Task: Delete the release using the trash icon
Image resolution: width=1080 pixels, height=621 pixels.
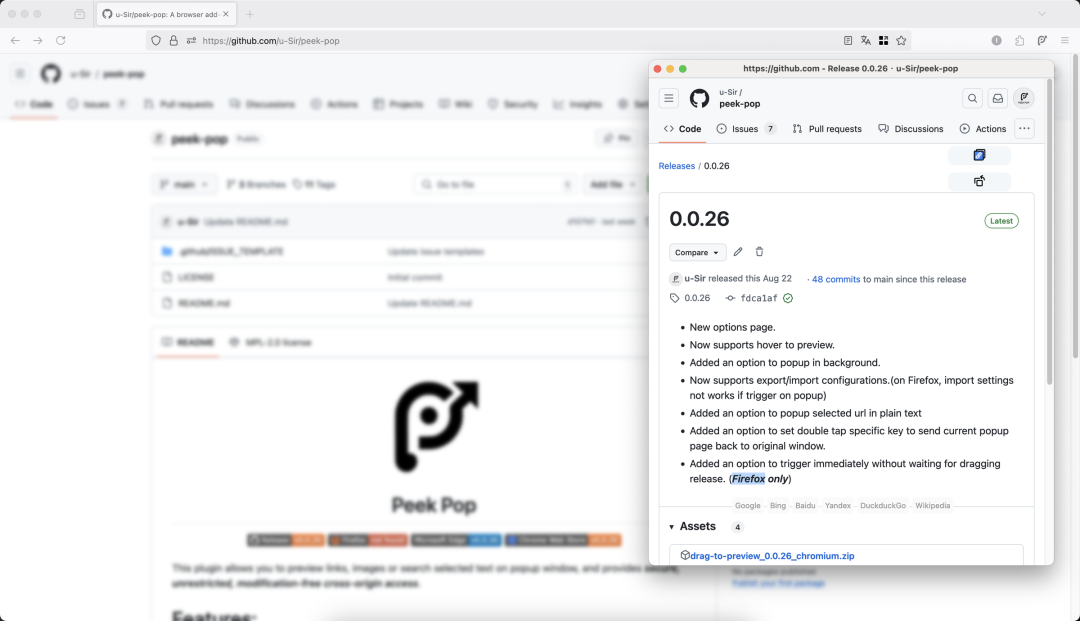Action: click(759, 252)
